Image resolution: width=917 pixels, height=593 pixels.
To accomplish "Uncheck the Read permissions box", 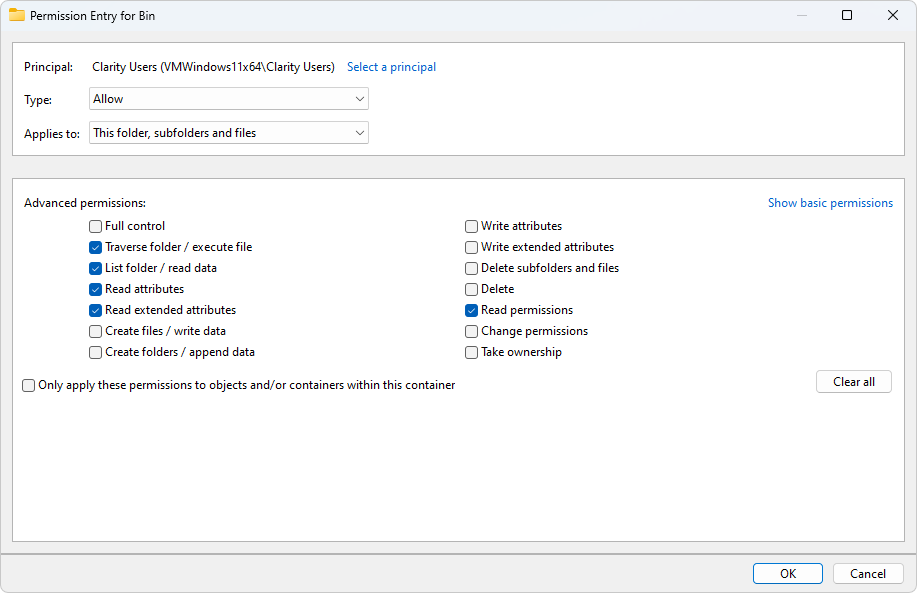I will [x=471, y=311].
